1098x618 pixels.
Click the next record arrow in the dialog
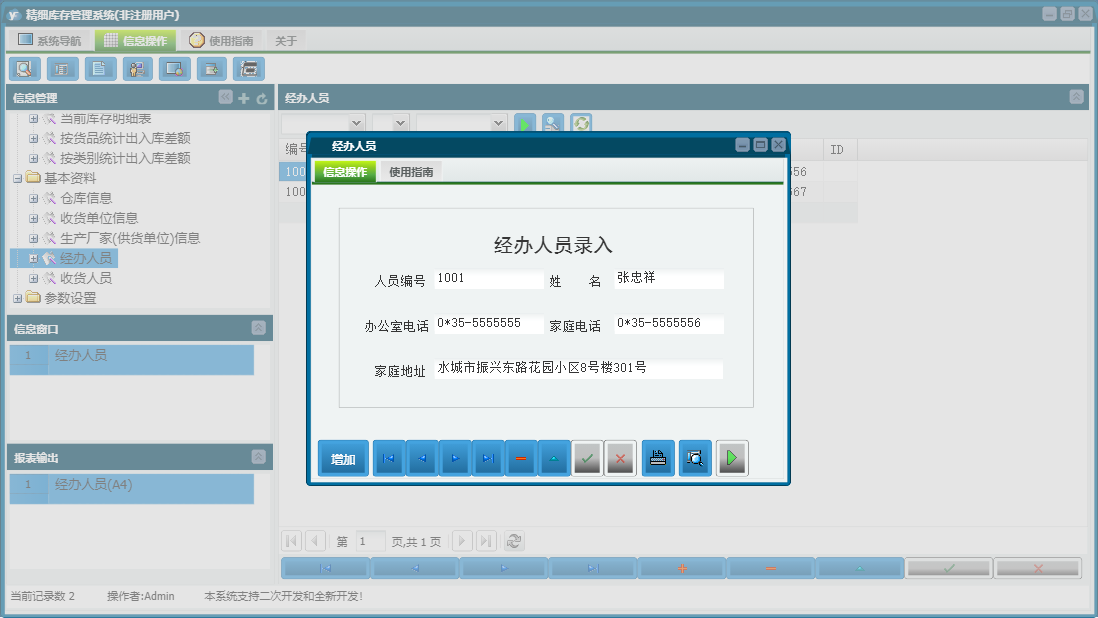455,457
